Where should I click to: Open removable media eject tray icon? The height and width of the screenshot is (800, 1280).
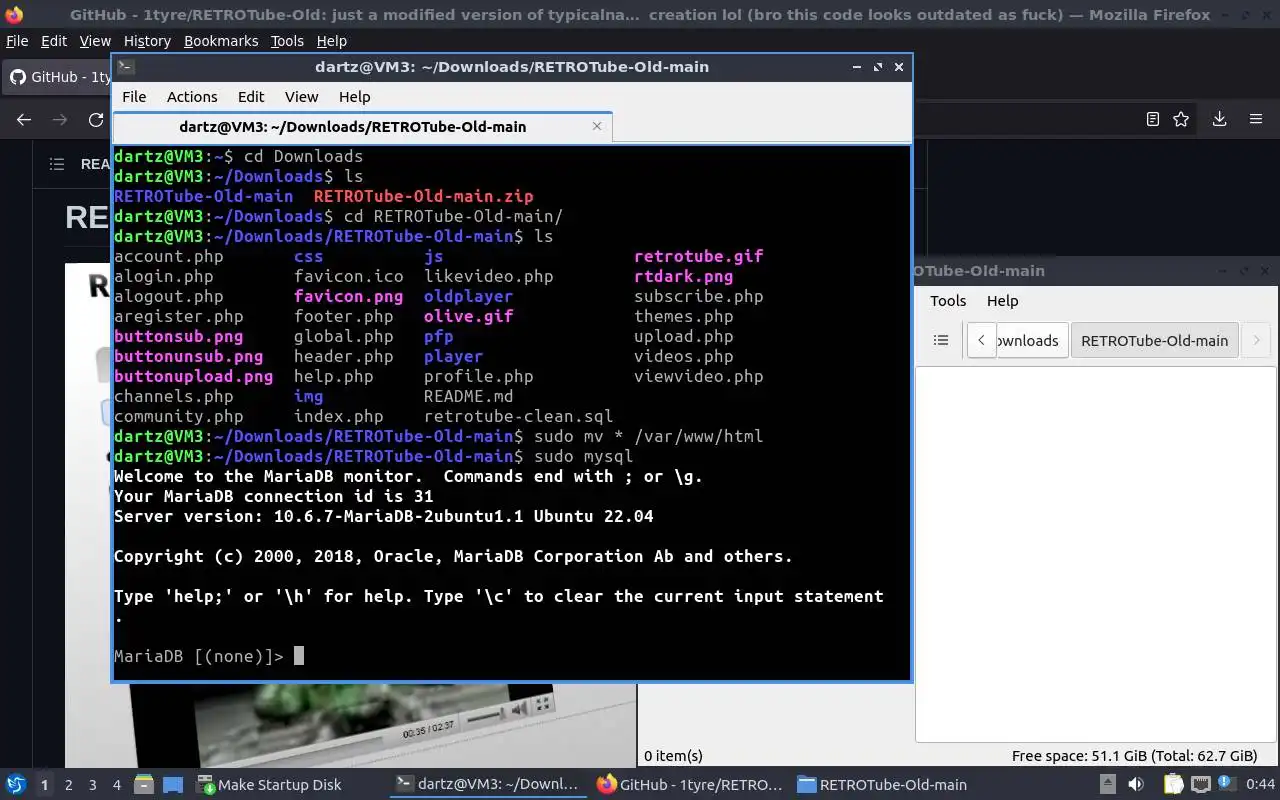(x=1108, y=785)
